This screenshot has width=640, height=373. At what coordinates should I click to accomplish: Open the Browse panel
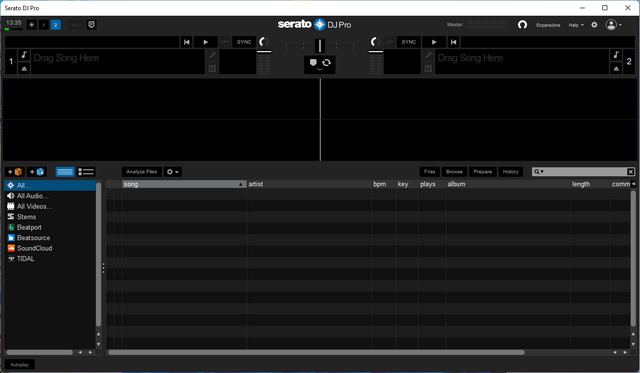coord(454,172)
